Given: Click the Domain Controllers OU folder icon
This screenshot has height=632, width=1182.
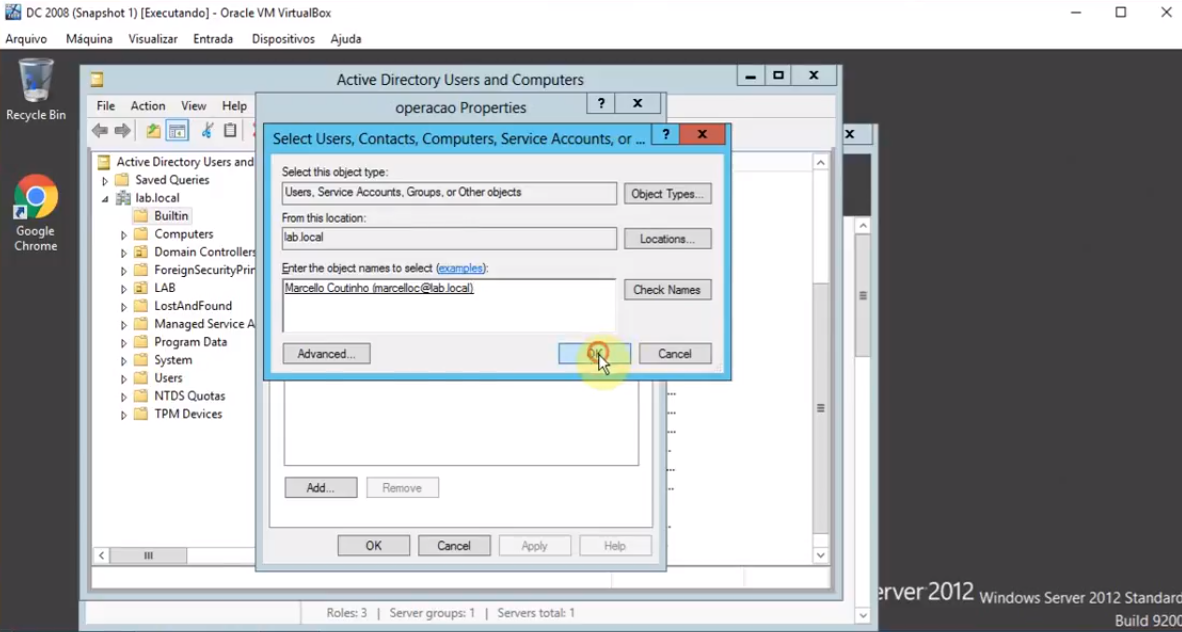Looking at the screenshot, I should tap(141, 252).
